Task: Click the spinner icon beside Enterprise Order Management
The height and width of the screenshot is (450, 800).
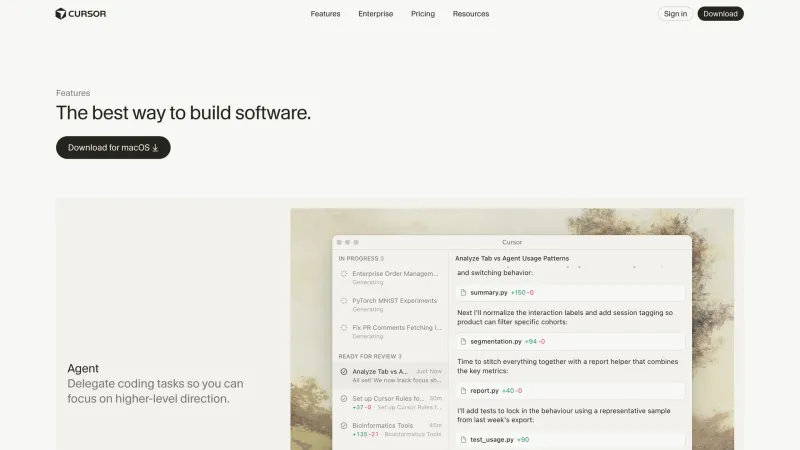Action: tap(344, 274)
